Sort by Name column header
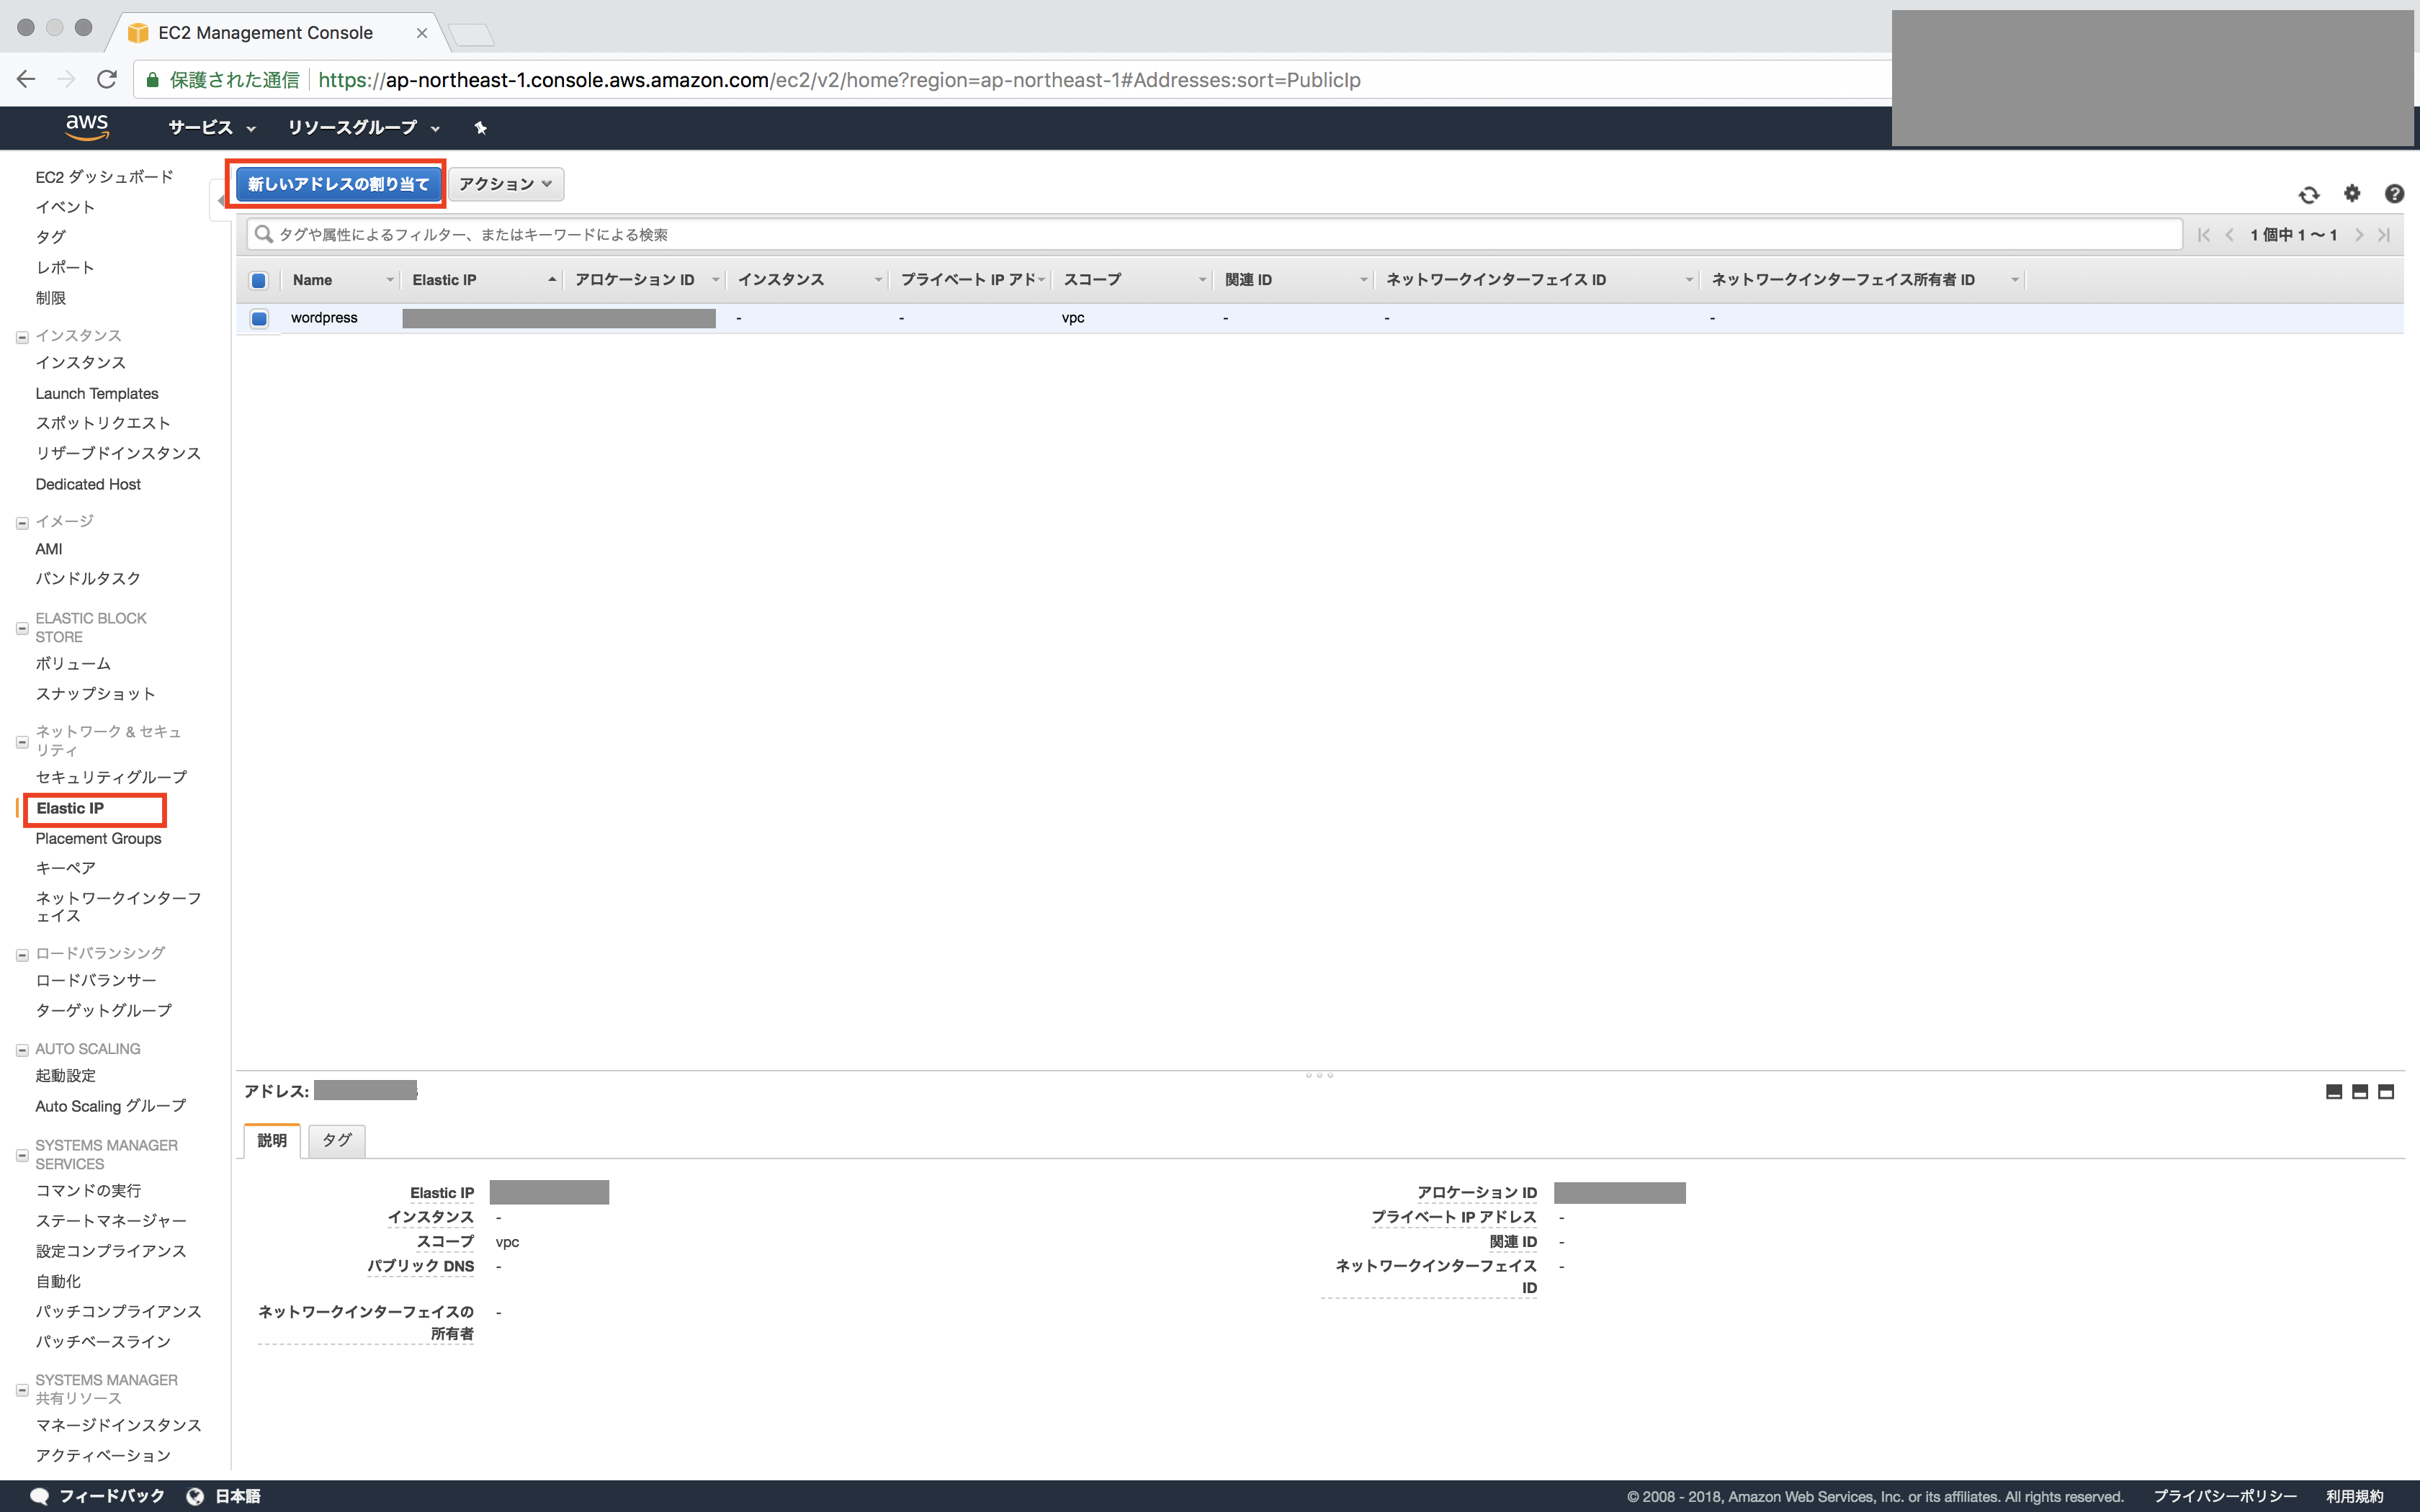The height and width of the screenshot is (1512, 2420). pyautogui.click(x=312, y=280)
